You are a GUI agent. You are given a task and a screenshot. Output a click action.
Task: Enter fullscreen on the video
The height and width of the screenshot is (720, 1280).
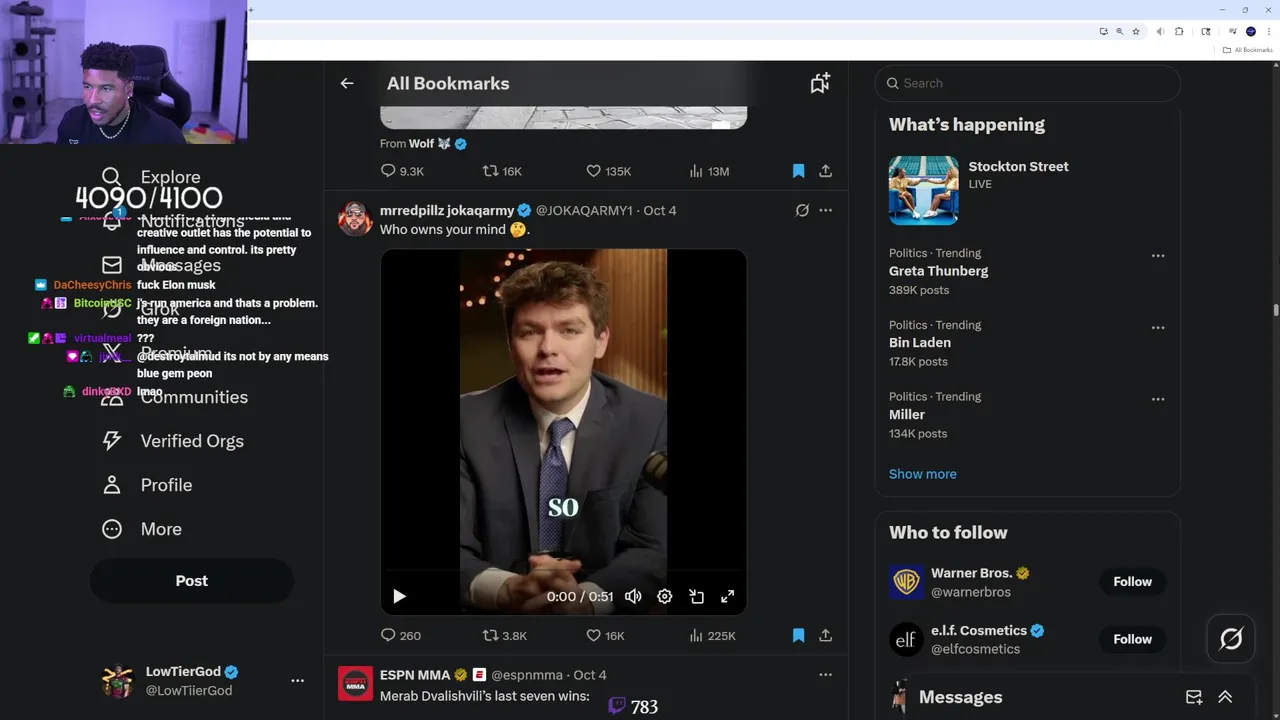tap(728, 596)
